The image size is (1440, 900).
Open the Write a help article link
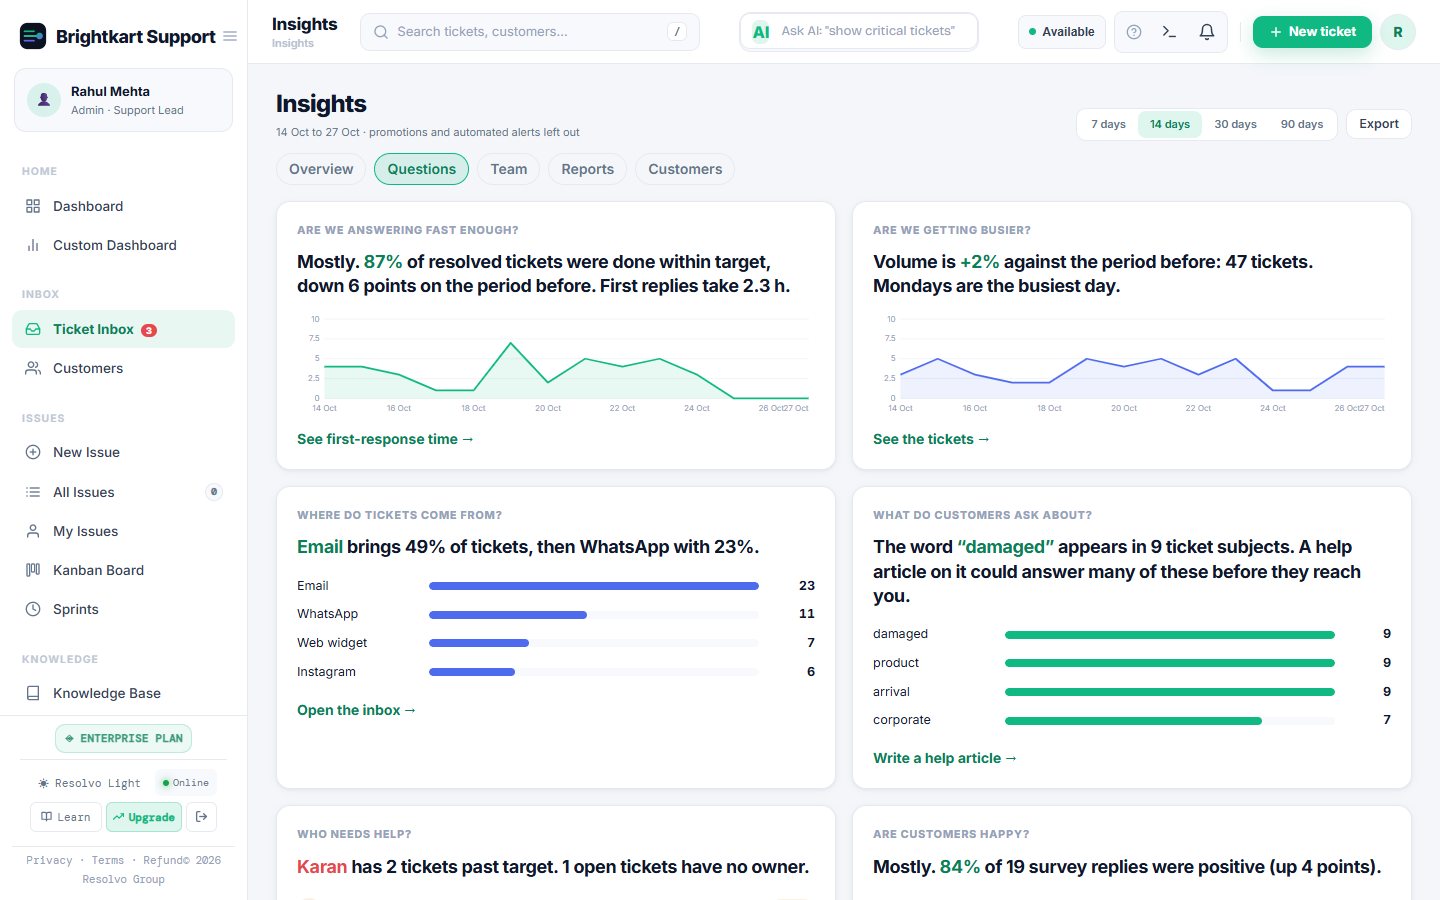coord(945,758)
